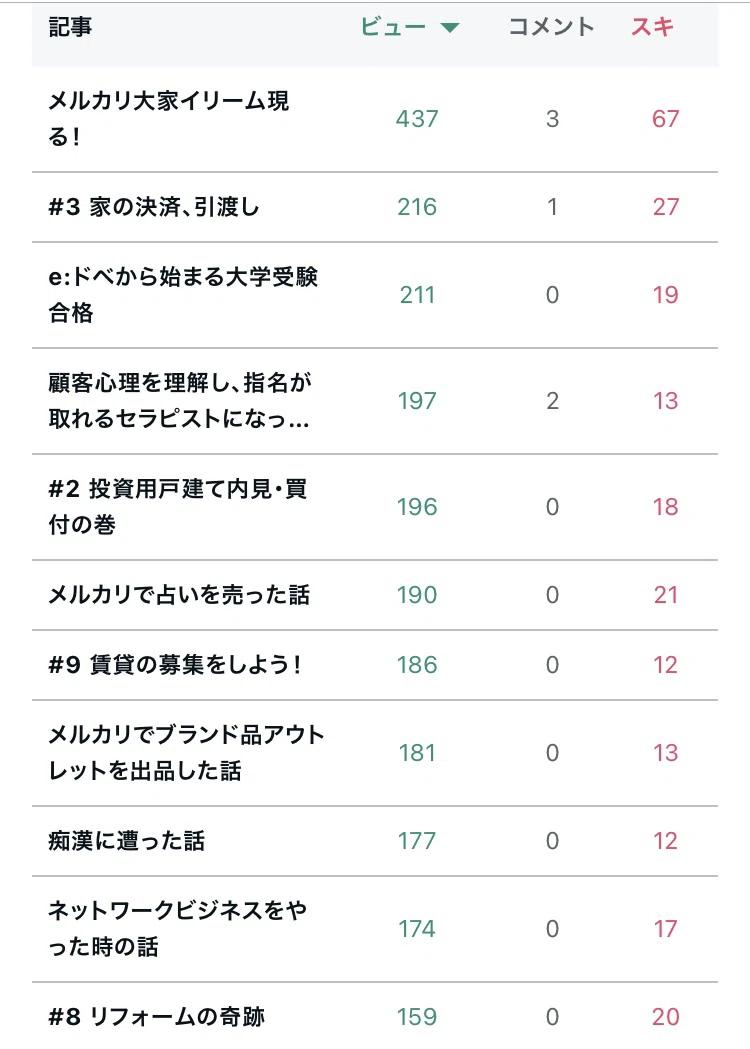750x1049 pixels.
Task: Open article e:ドベから始まる大学受験合格
Action: coord(183,294)
